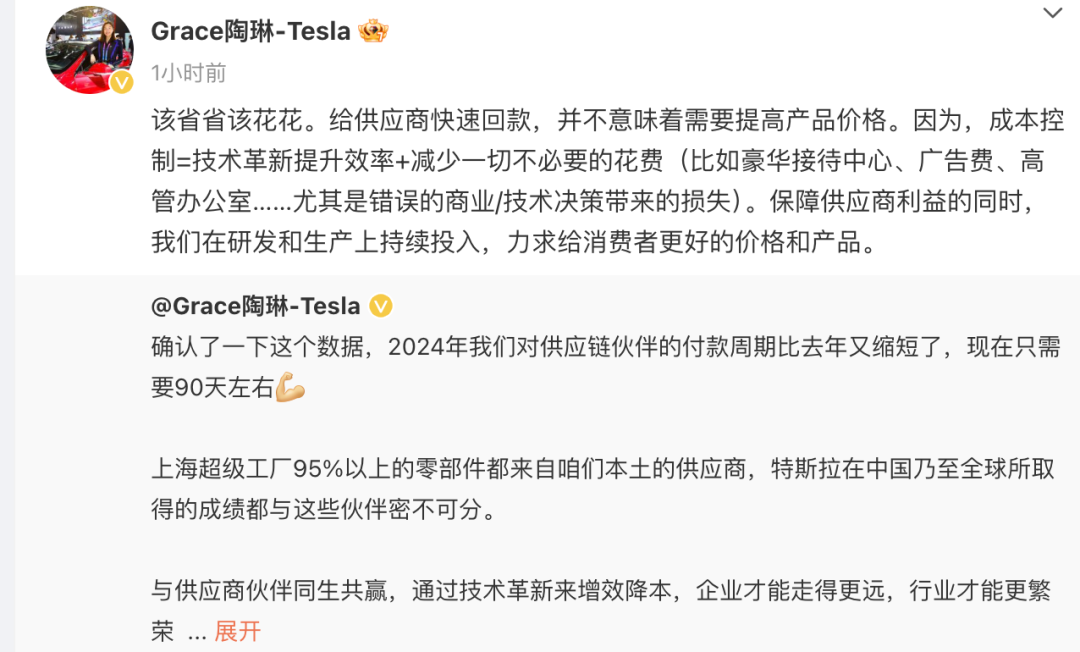Click the post line starting "该省省该花花"
Image resolution: width=1080 pixels, height=652 pixels.
(x=608, y=120)
